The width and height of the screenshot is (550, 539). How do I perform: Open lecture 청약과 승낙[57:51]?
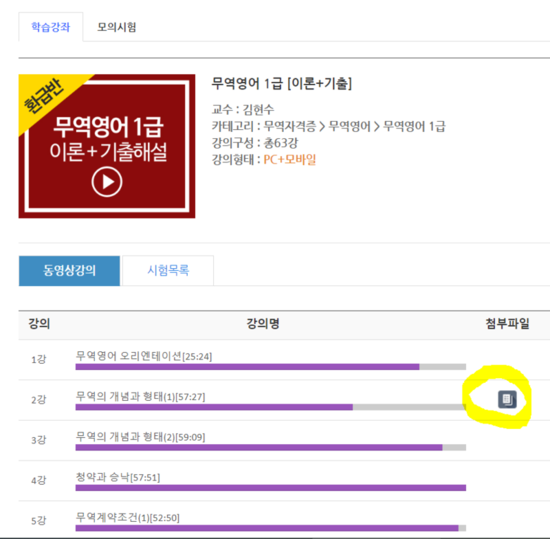click(118, 477)
